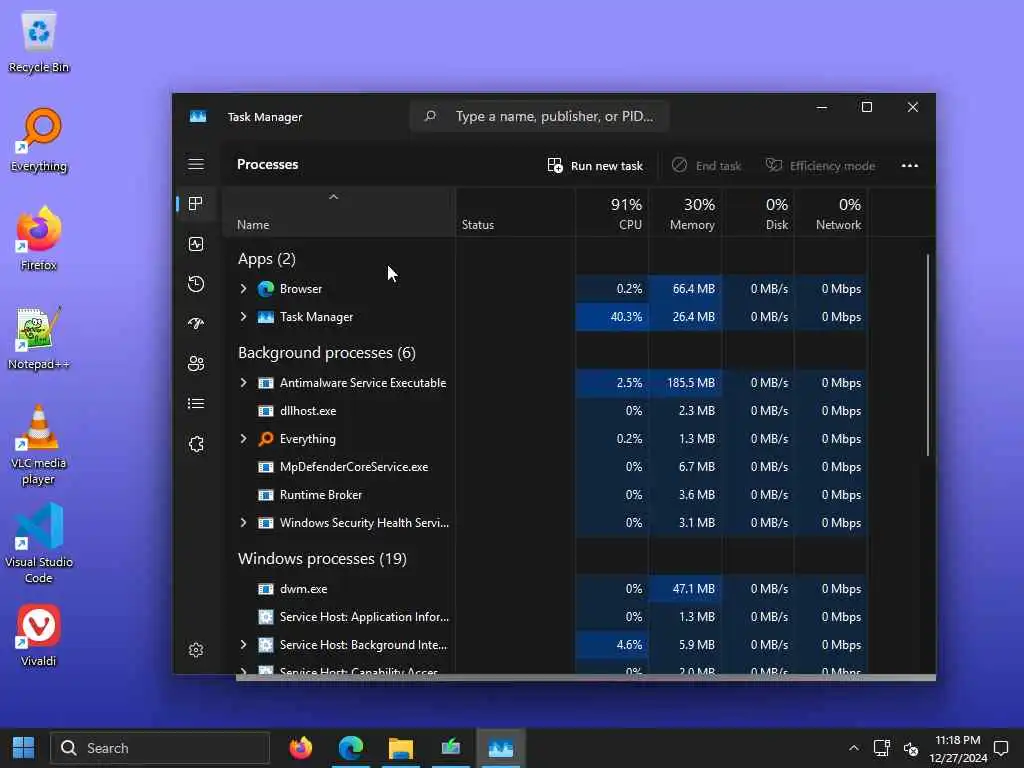Viewport: 1024px width, 768px height.
Task: Select Service Host: Application Information row
Action: coord(546,617)
